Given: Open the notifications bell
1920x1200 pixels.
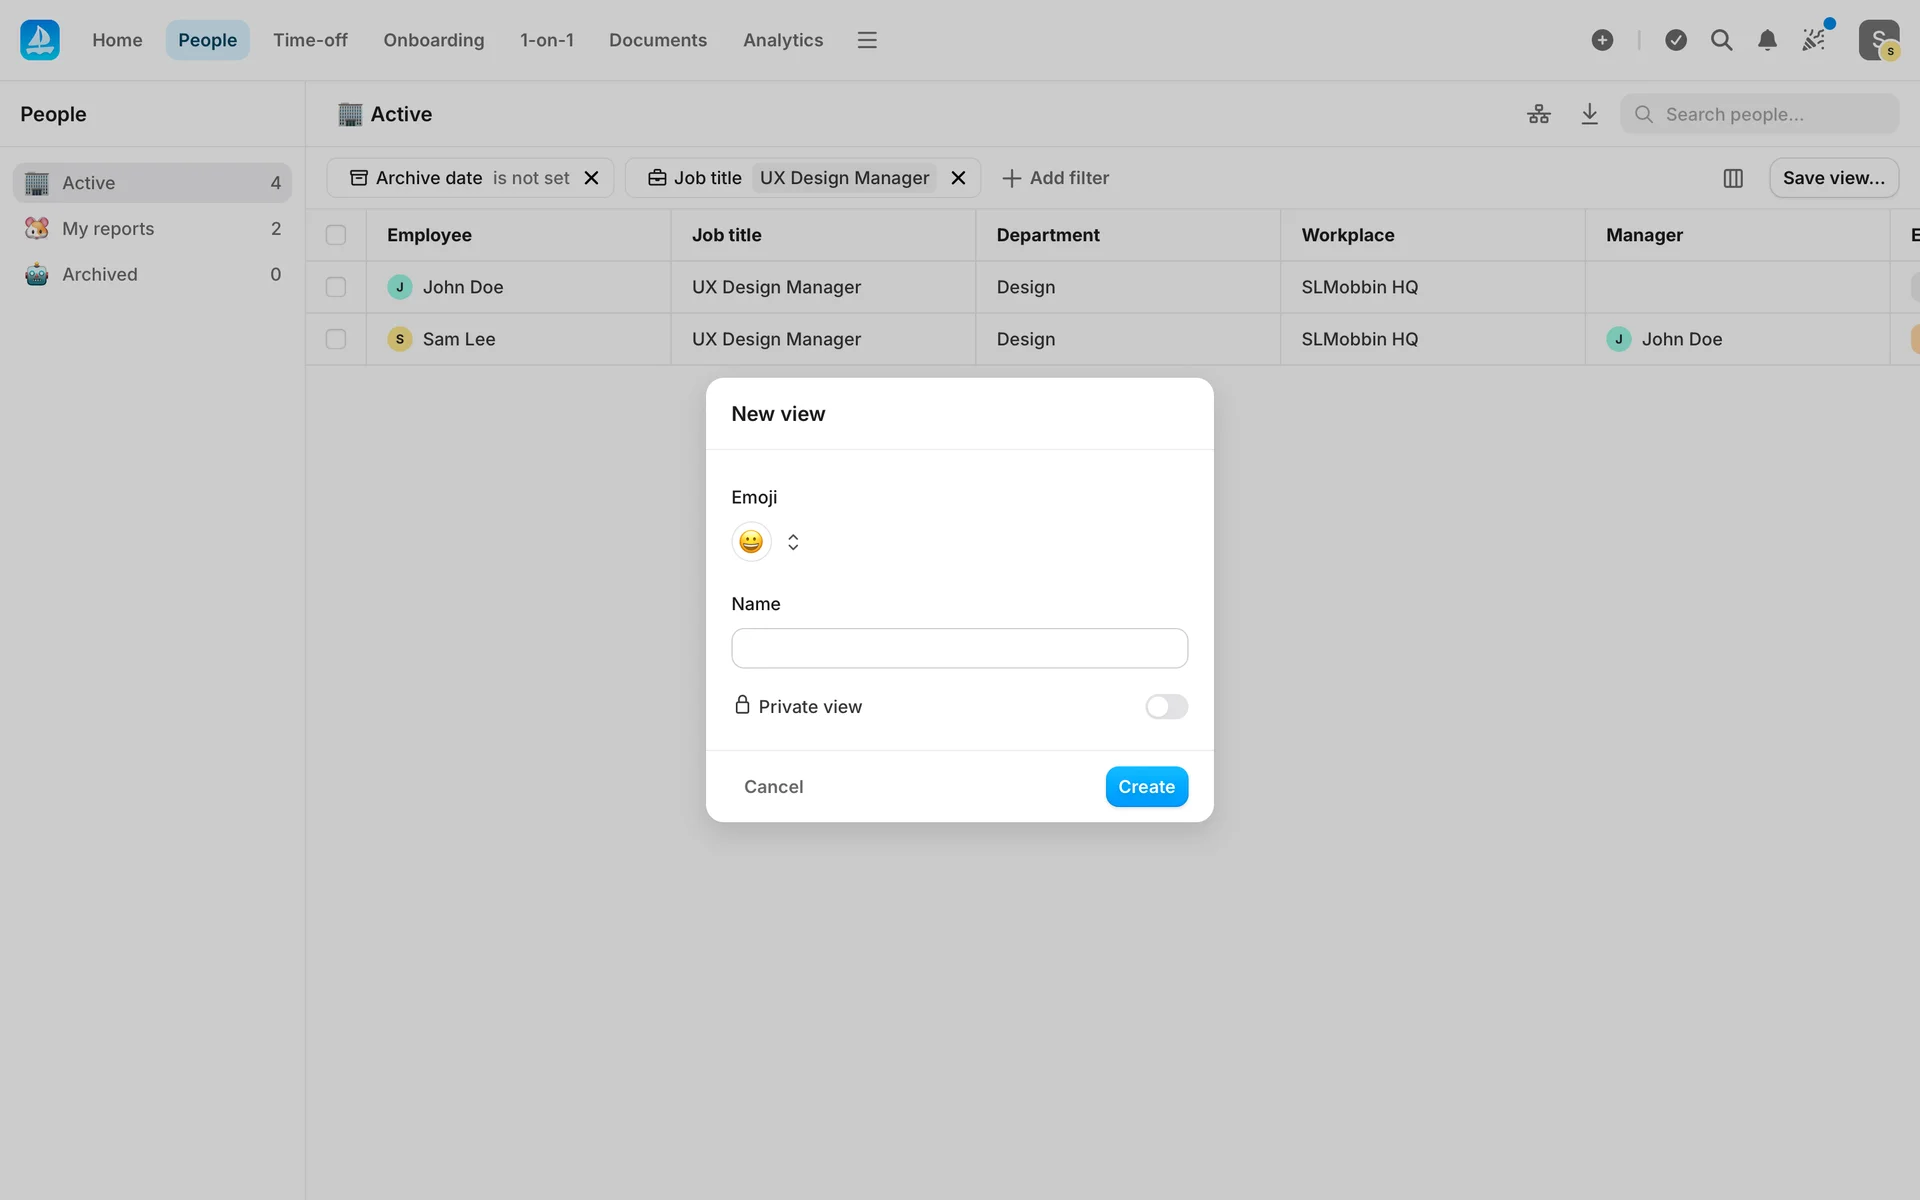Looking at the screenshot, I should [1767, 40].
